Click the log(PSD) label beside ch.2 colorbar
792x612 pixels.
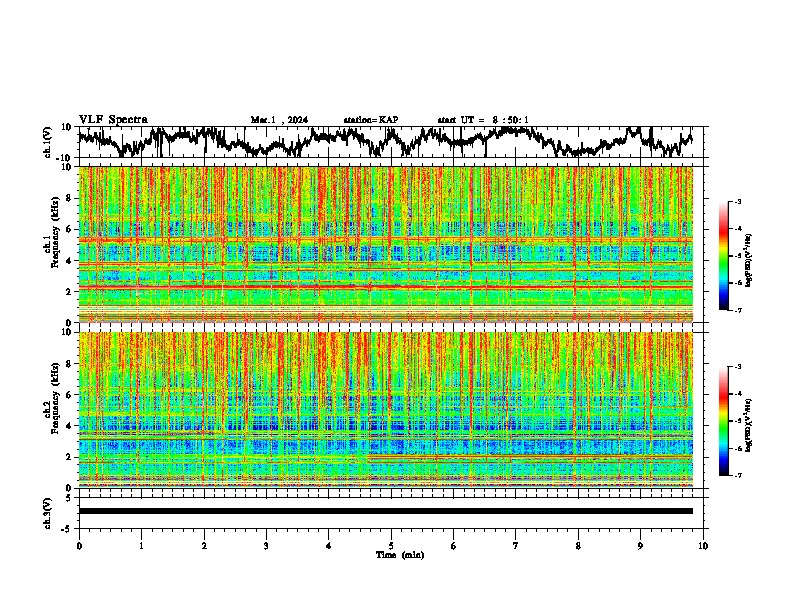(749, 425)
